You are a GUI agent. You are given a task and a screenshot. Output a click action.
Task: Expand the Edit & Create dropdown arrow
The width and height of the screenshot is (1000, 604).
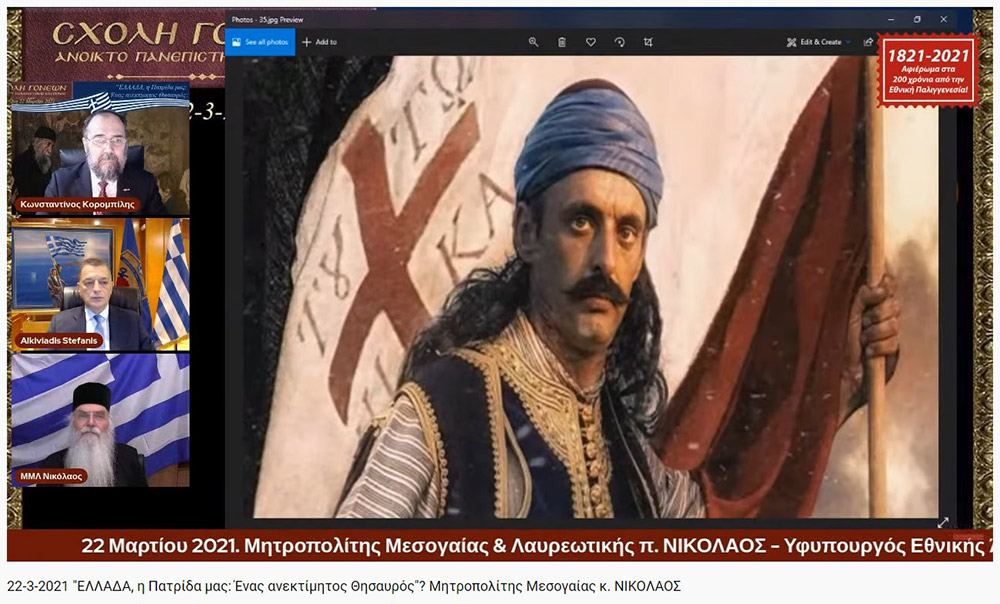tap(848, 42)
